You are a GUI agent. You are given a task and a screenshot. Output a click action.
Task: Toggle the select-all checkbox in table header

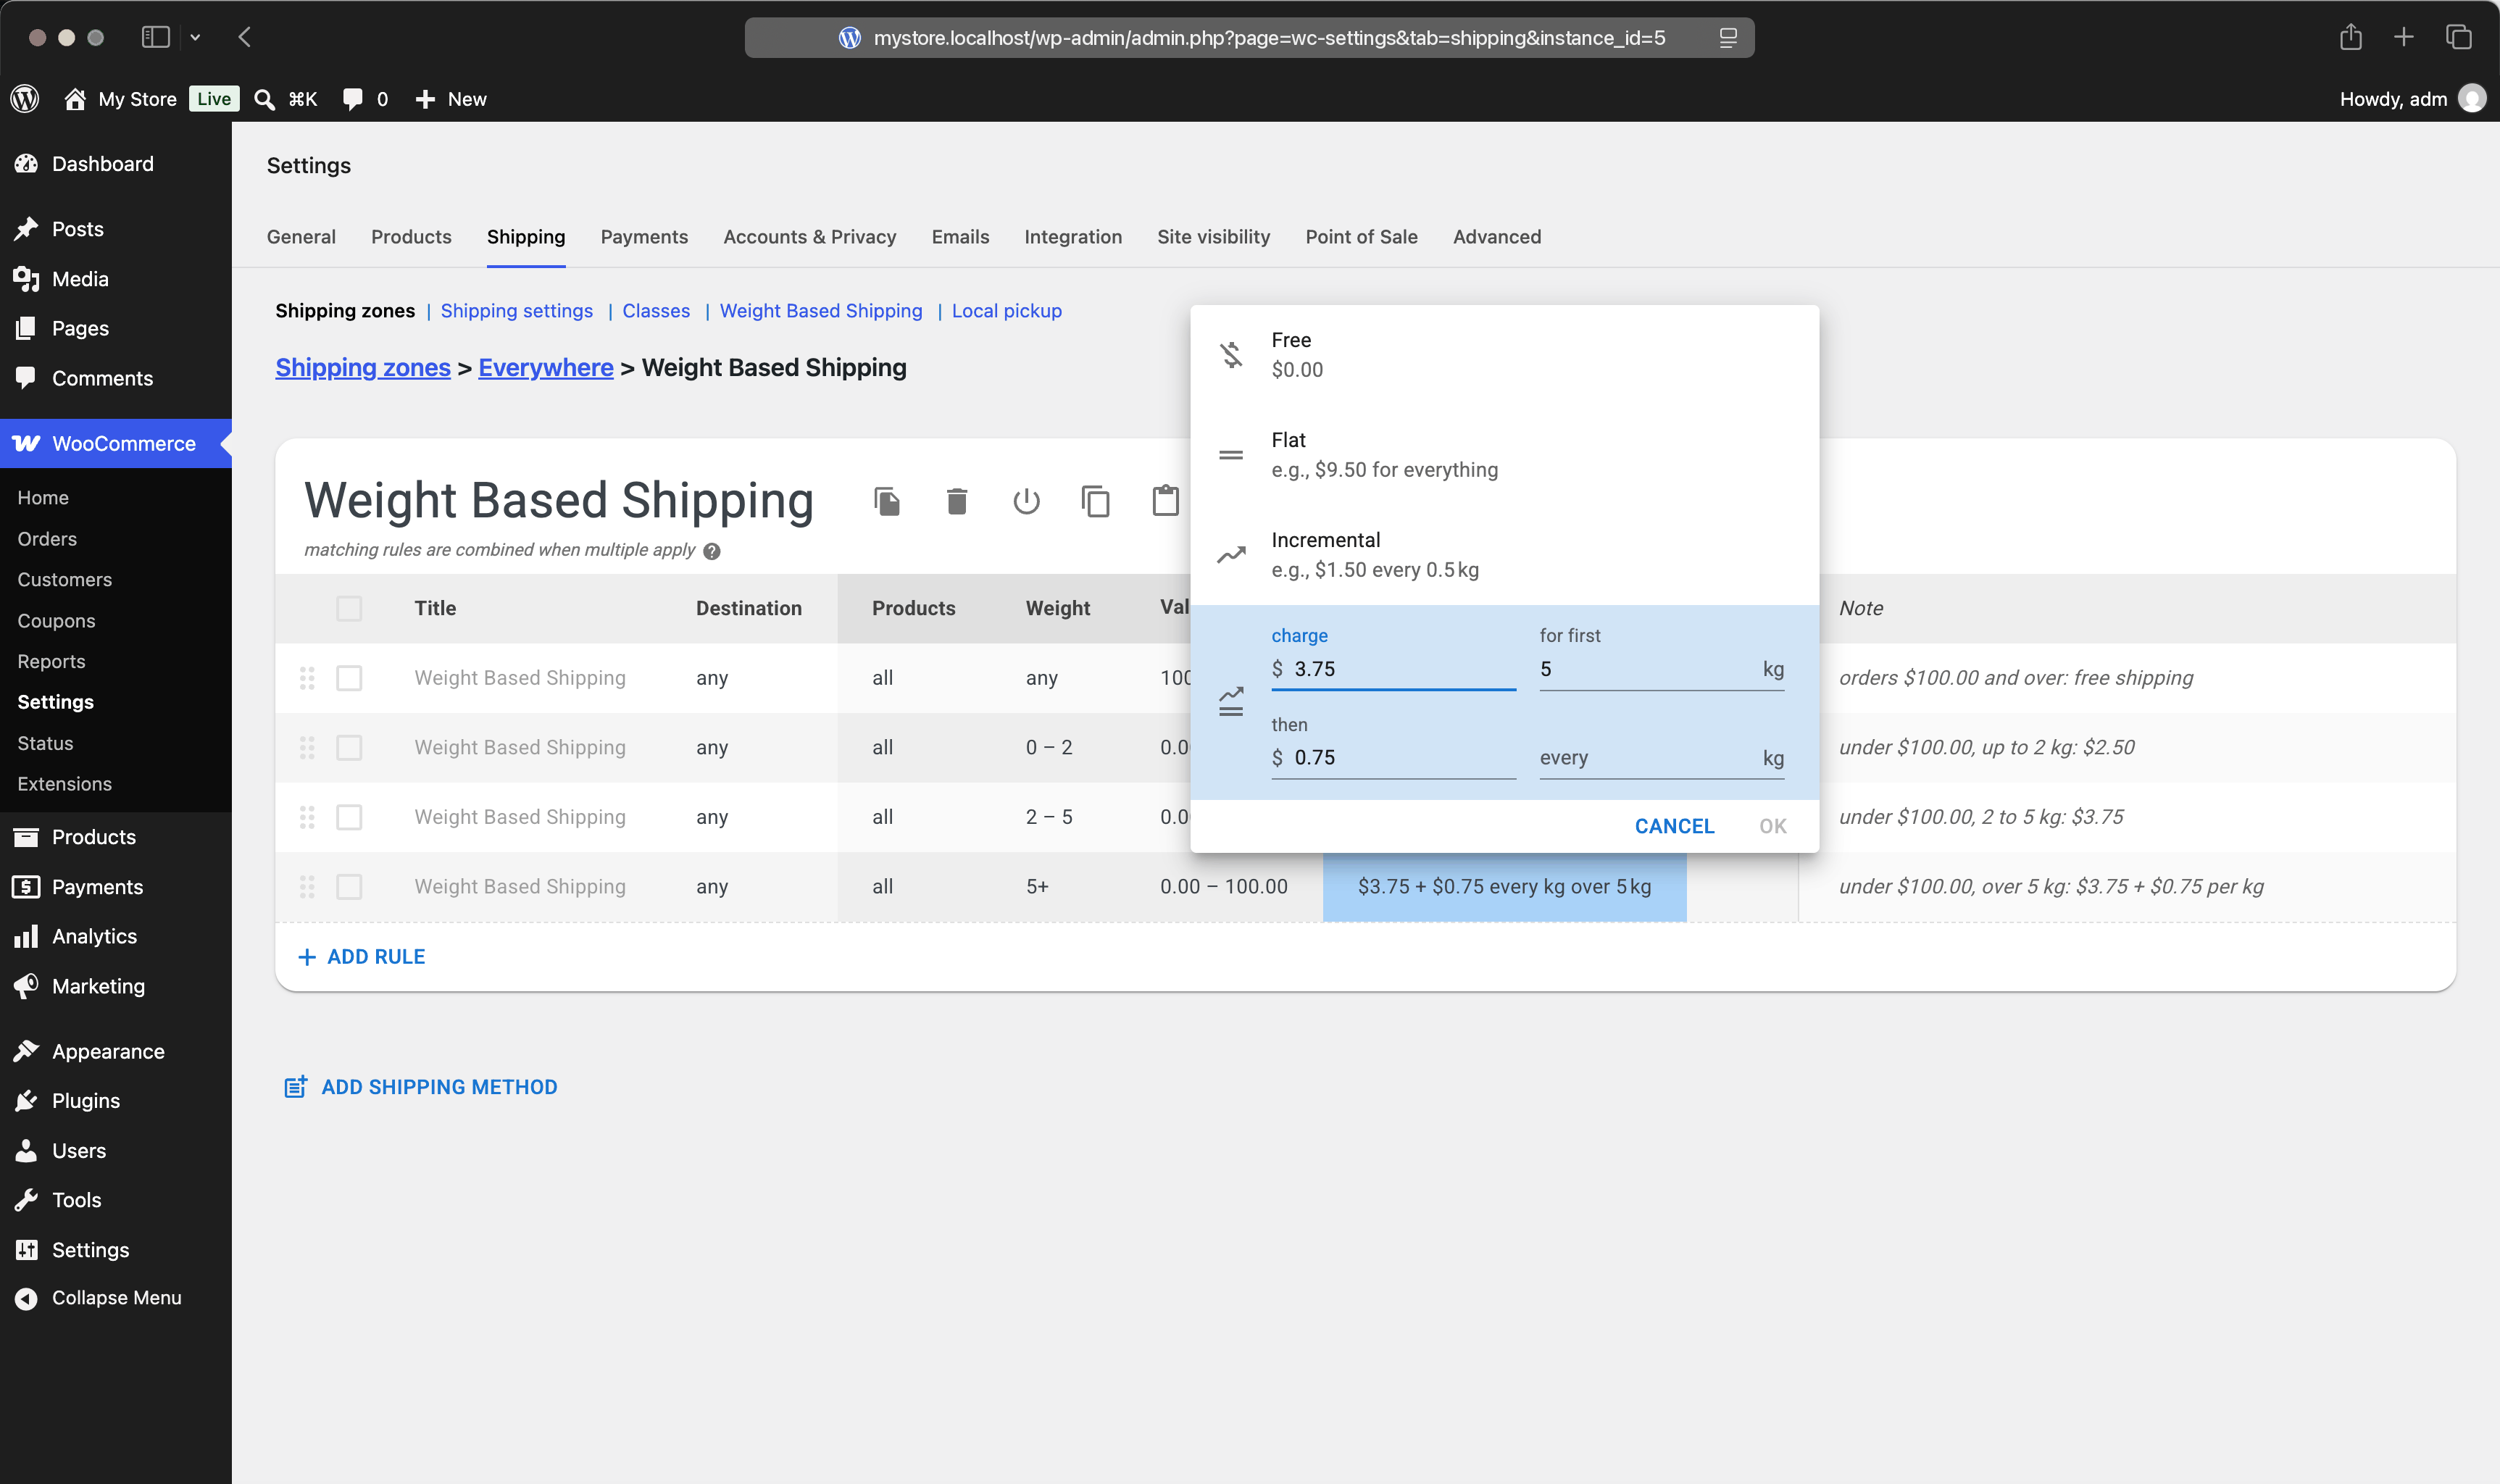[349, 609]
